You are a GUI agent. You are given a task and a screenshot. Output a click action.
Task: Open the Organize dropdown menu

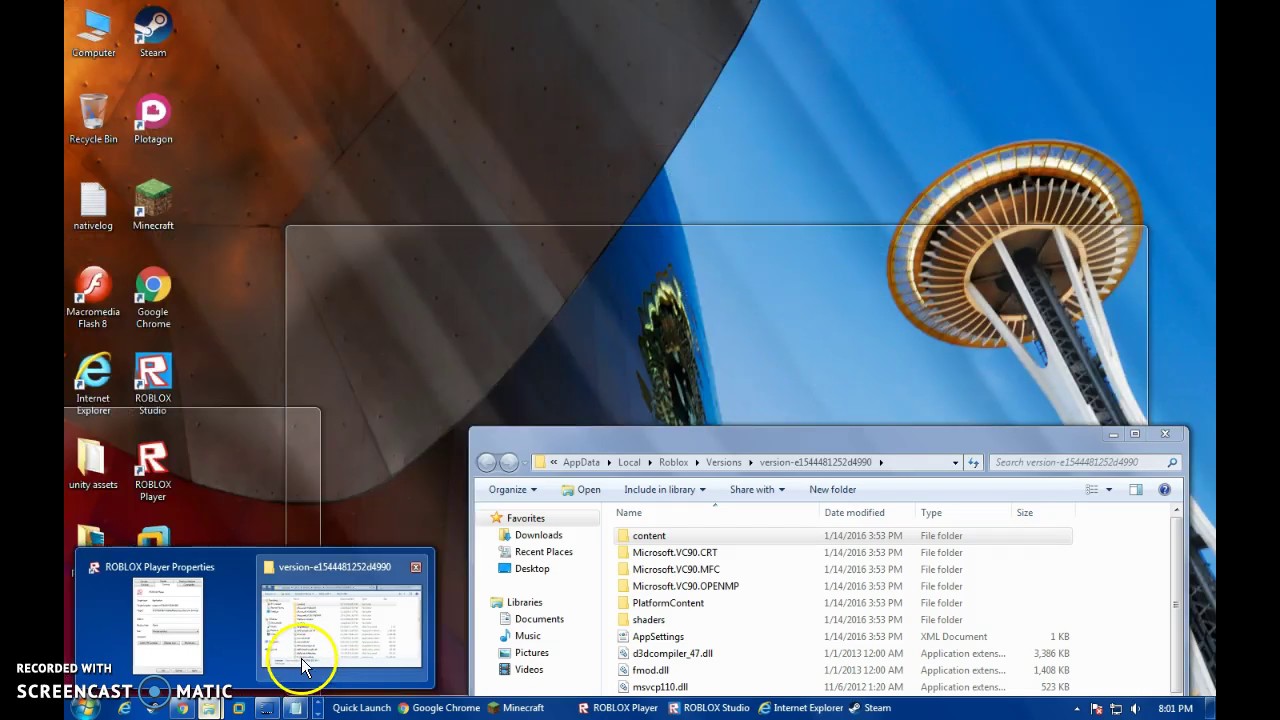(512, 490)
